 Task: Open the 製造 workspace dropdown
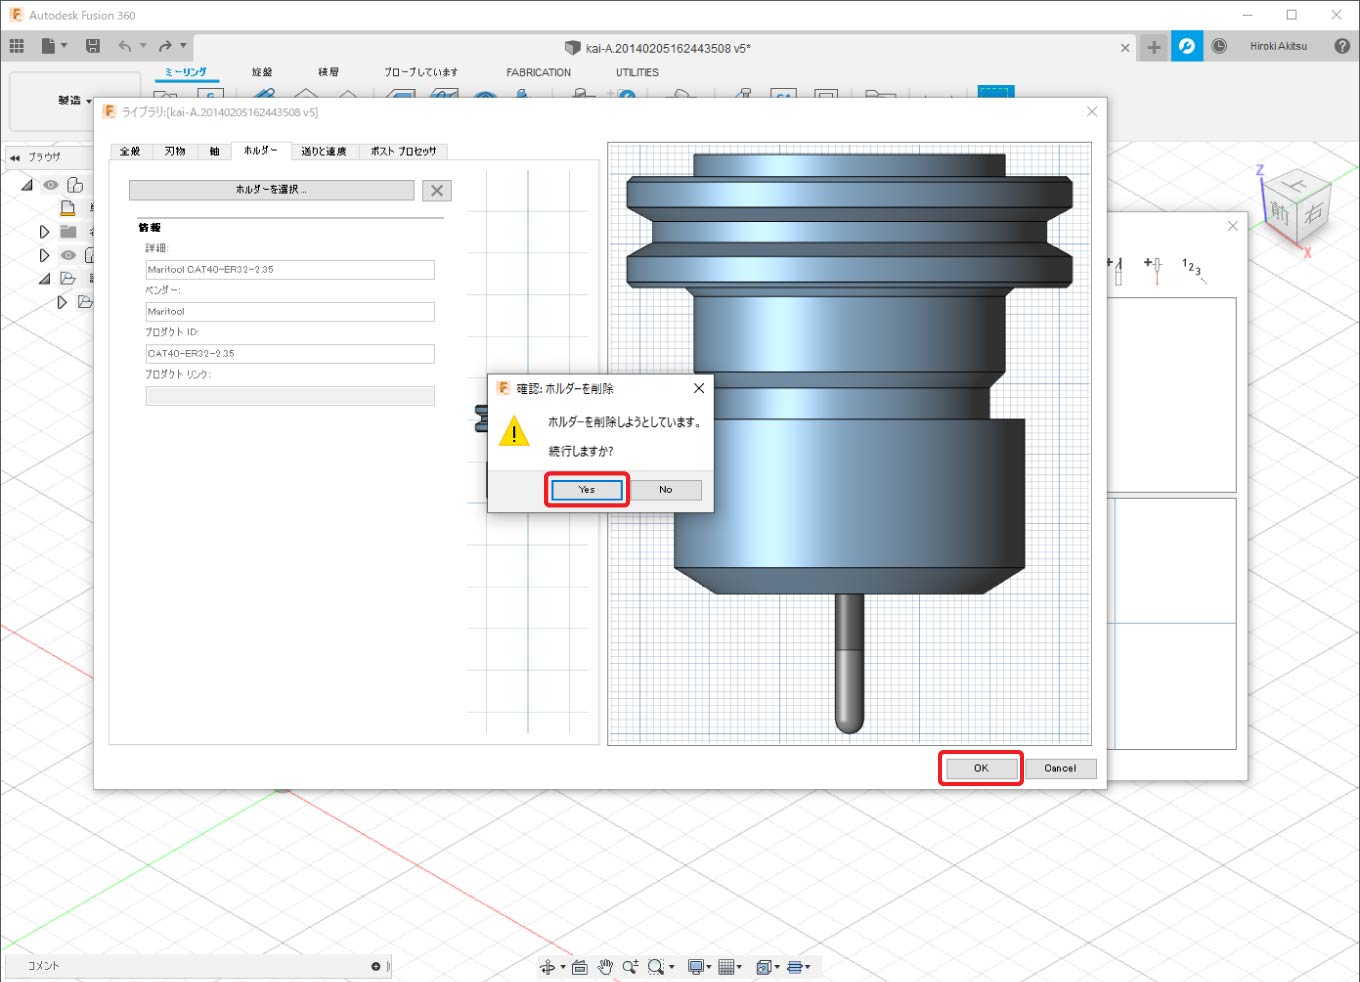tap(74, 101)
